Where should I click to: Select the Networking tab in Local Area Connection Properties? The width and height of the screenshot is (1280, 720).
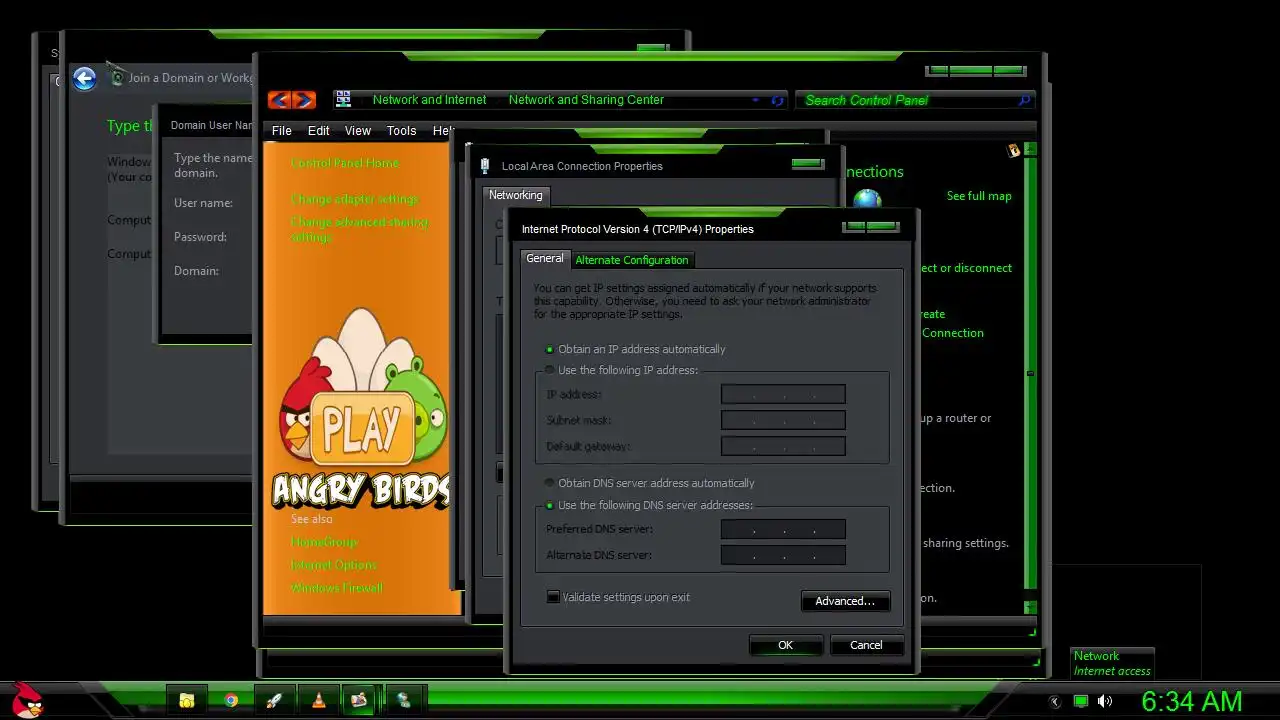click(516, 195)
